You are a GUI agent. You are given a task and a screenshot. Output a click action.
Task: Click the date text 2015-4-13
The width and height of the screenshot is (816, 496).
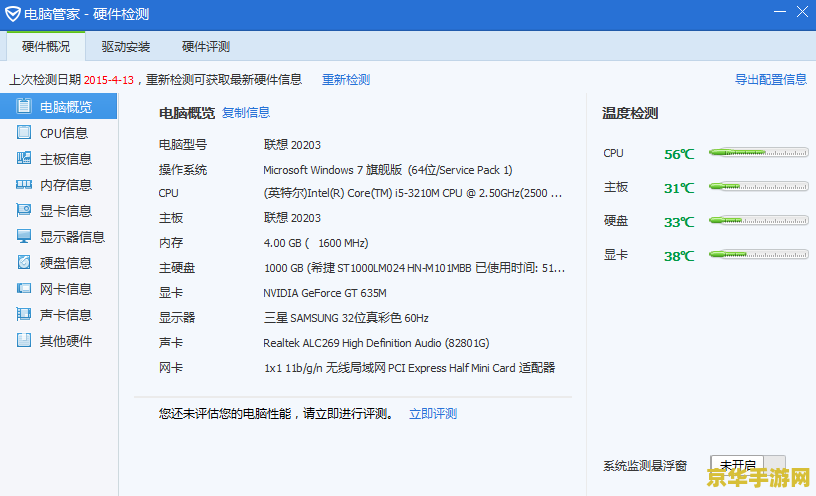coord(109,80)
